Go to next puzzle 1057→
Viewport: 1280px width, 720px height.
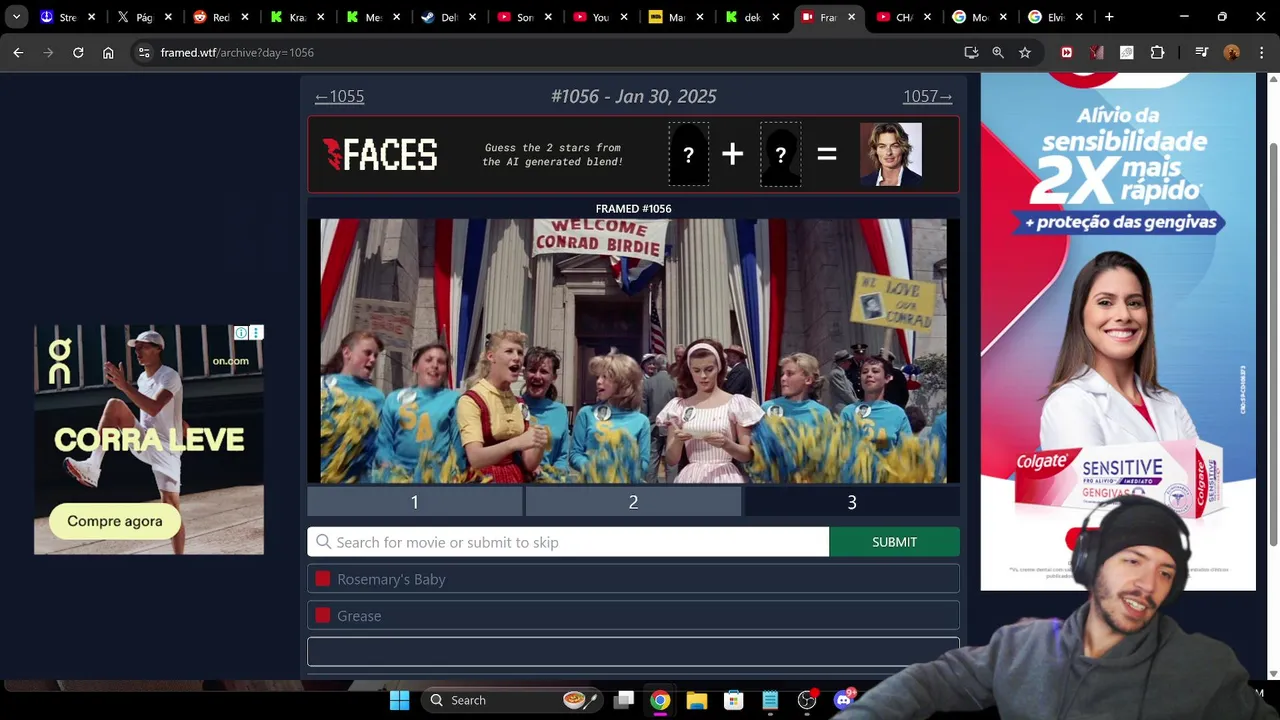927,96
